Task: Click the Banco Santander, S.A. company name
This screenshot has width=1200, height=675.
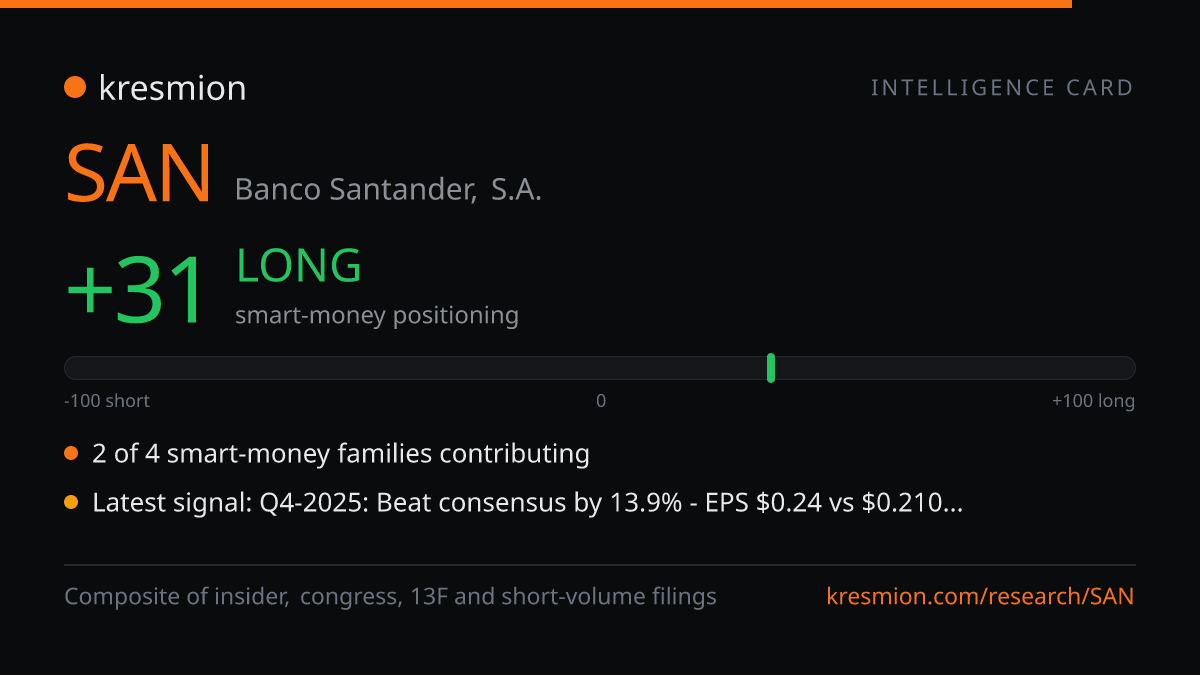Action: click(388, 189)
